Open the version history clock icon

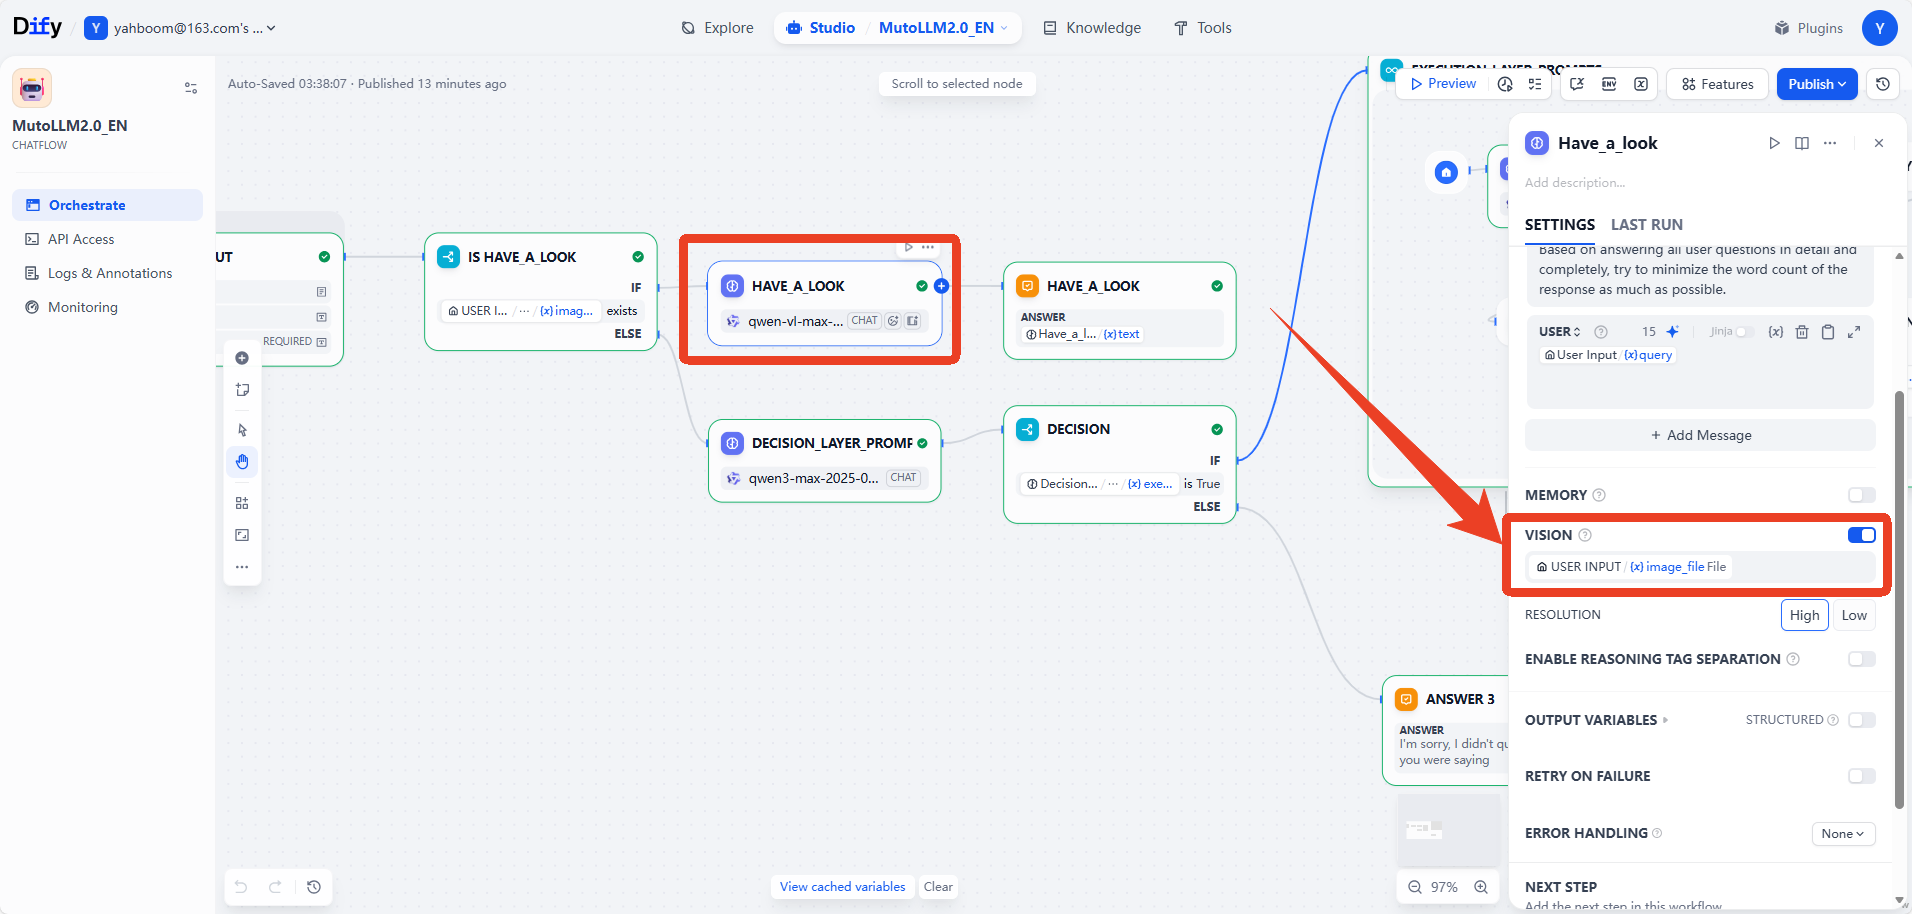tap(1883, 84)
